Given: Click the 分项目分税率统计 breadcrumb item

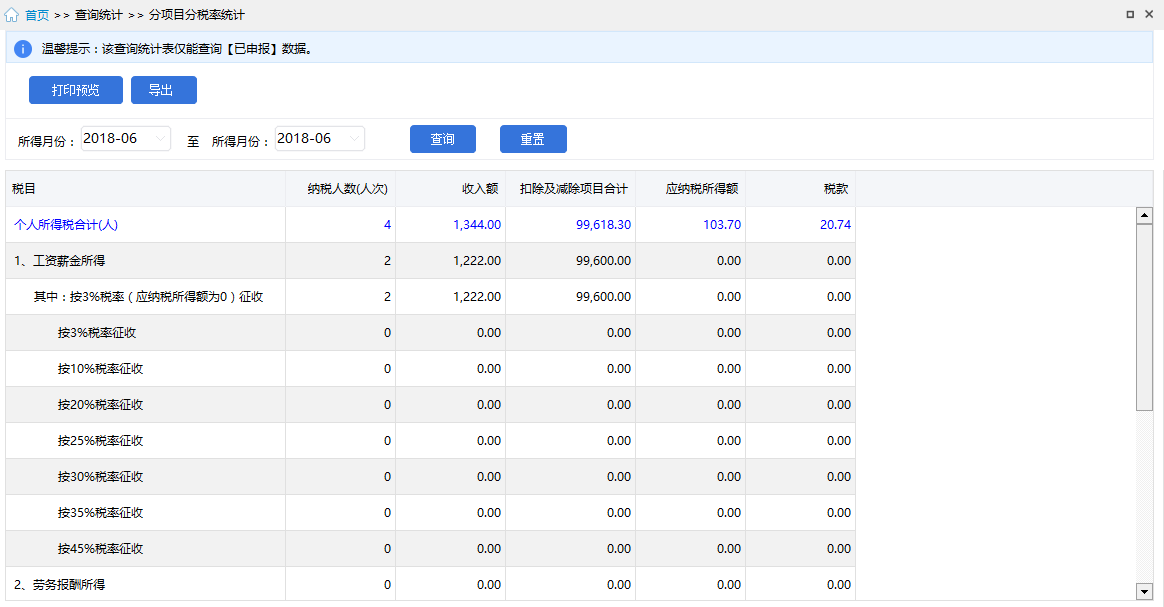Looking at the screenshot, I should (x=197, y=15).
